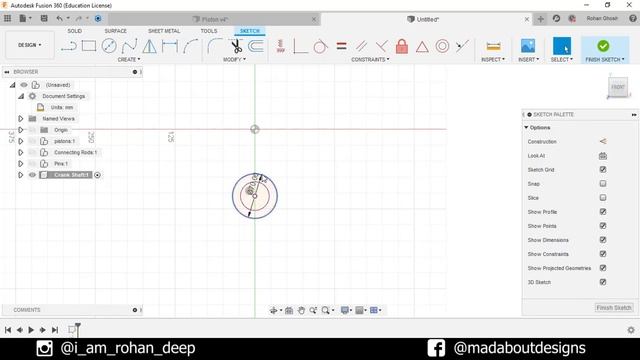Click the Save icon

(44, 18)
